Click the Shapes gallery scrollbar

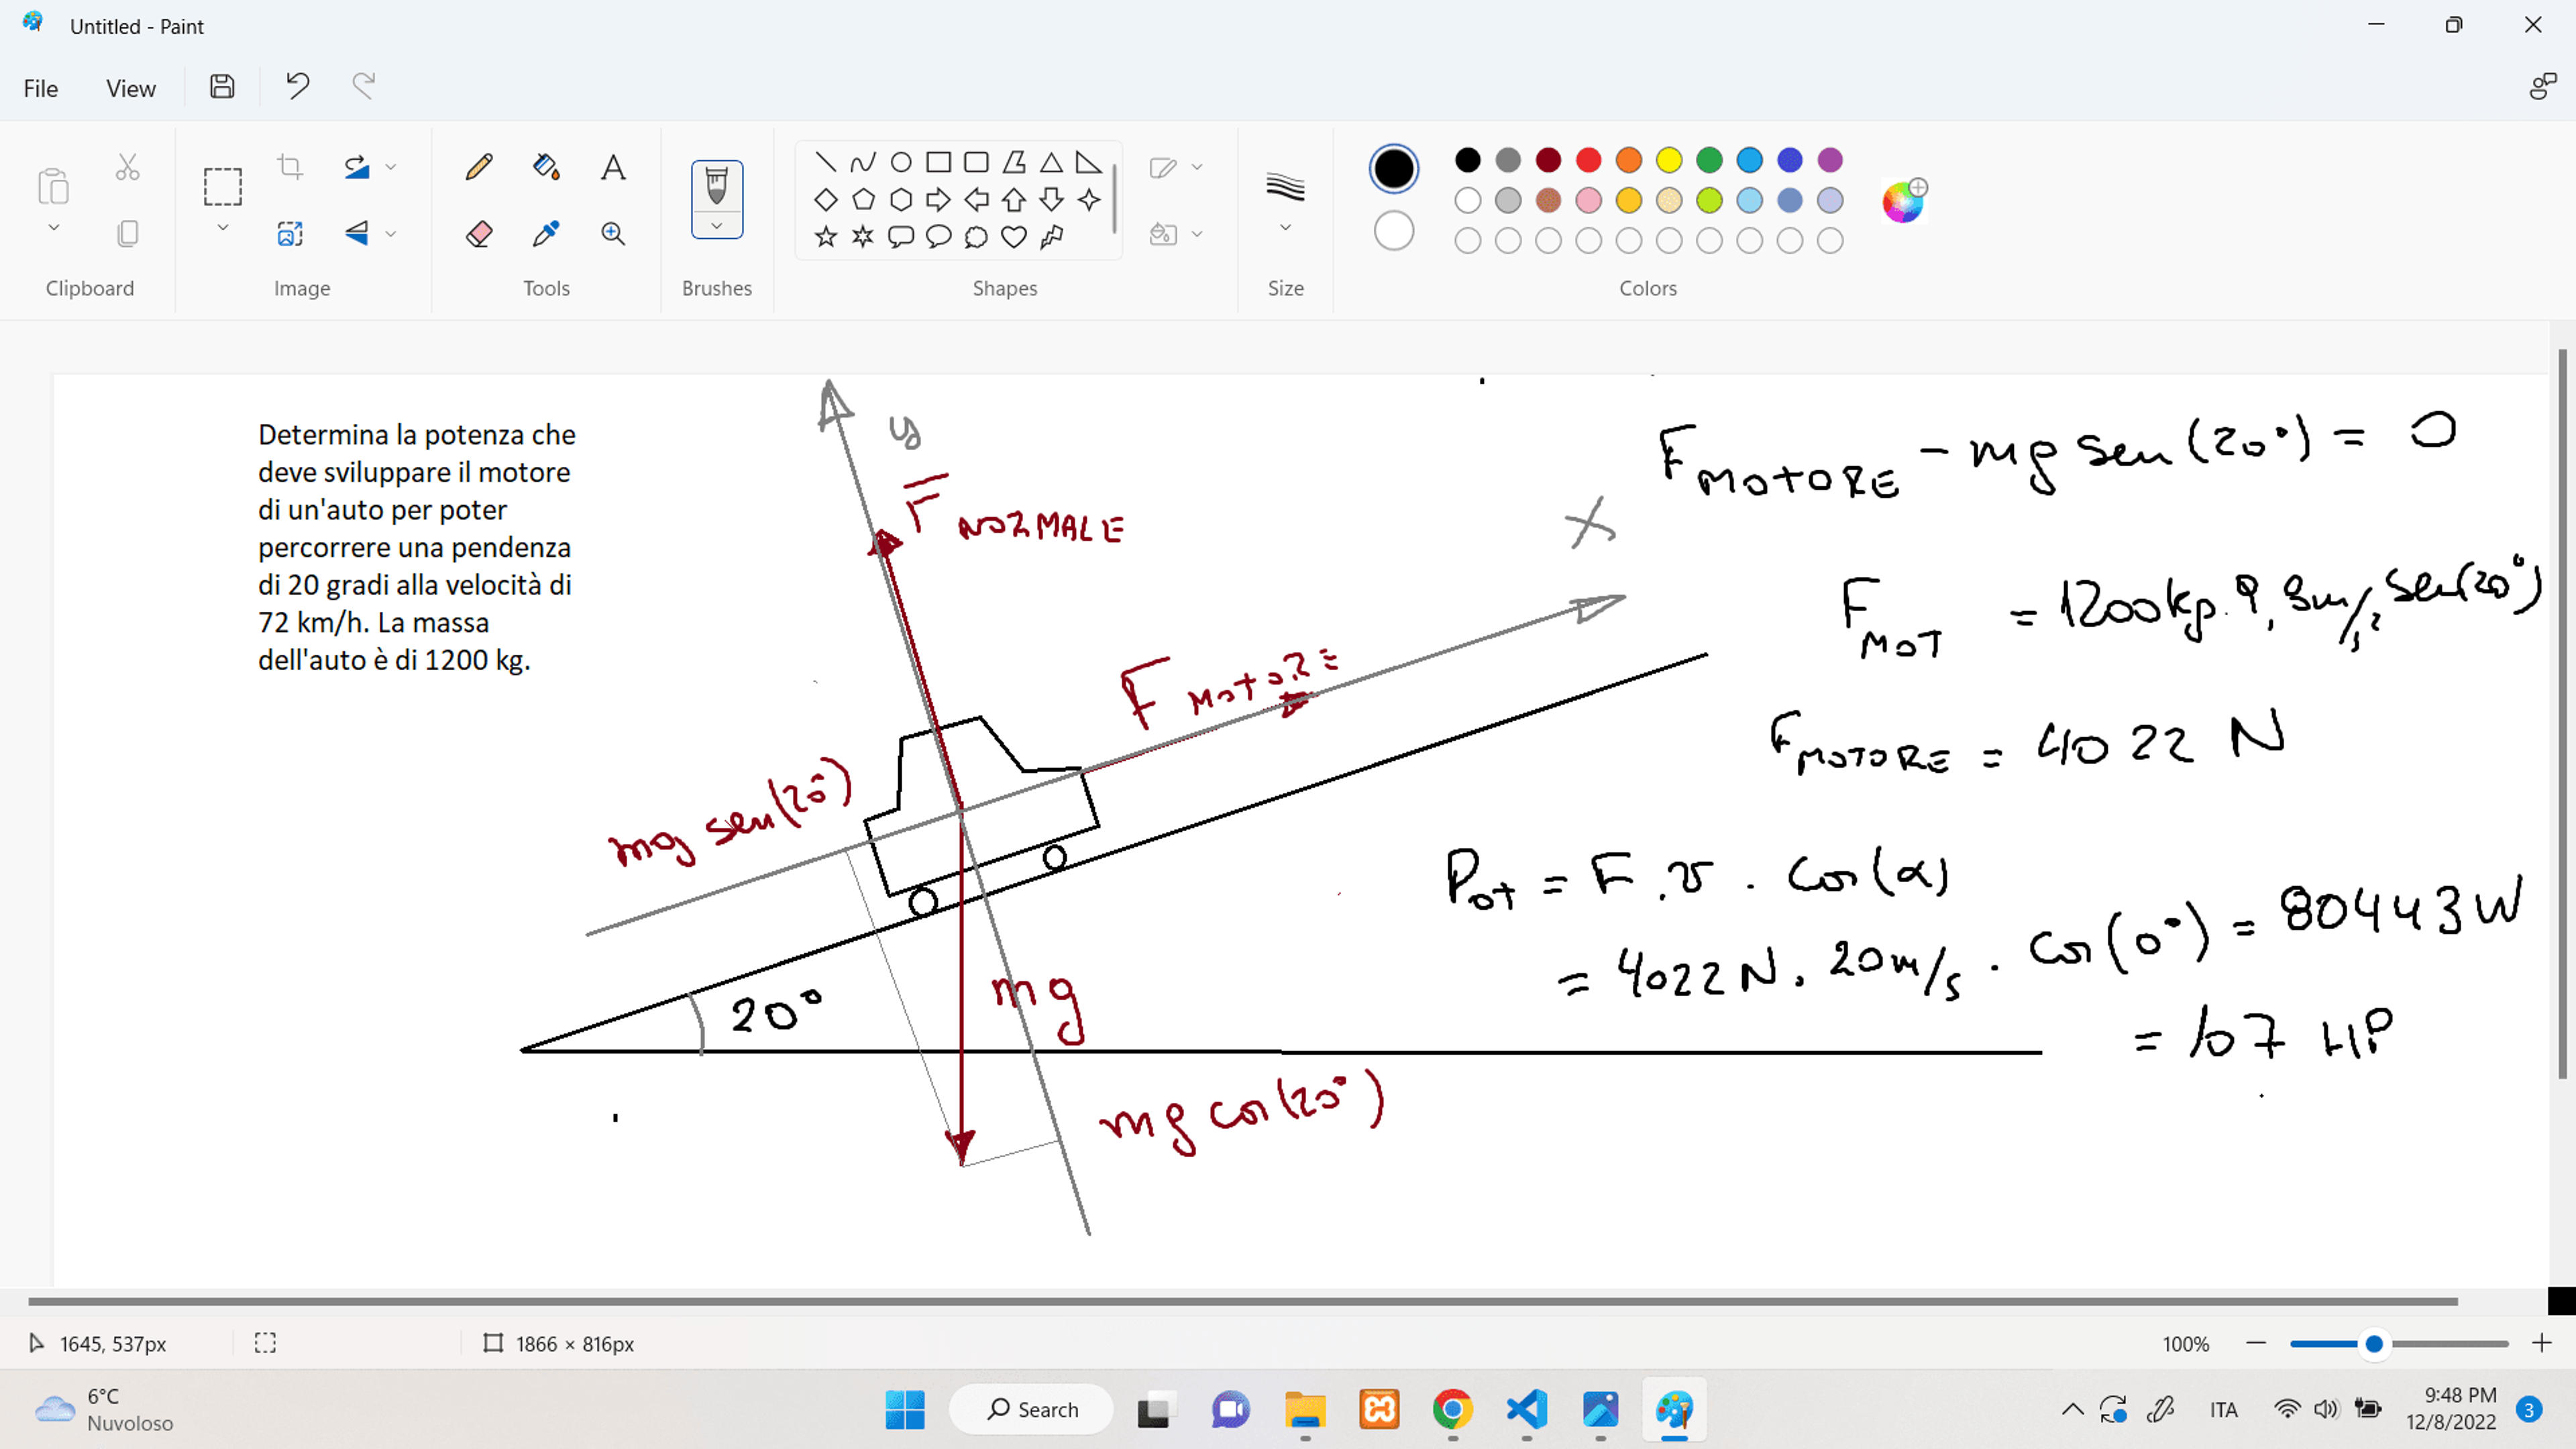pos(1114,199)
